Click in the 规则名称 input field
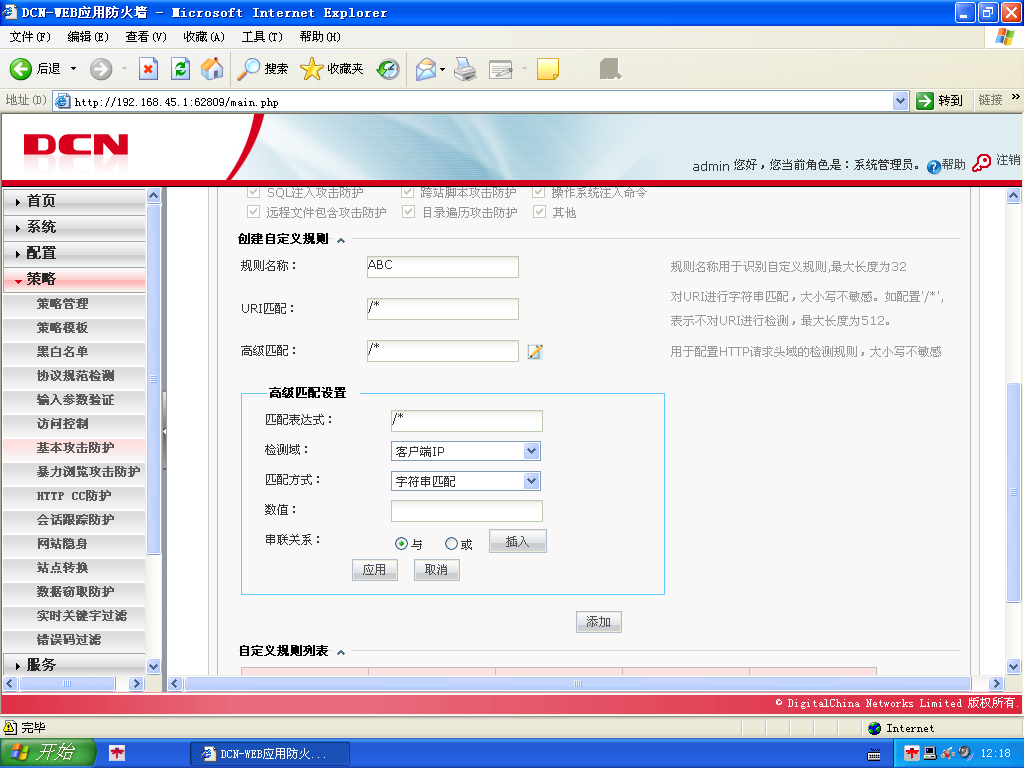The image size is (1024, 768). coord(443,266)
